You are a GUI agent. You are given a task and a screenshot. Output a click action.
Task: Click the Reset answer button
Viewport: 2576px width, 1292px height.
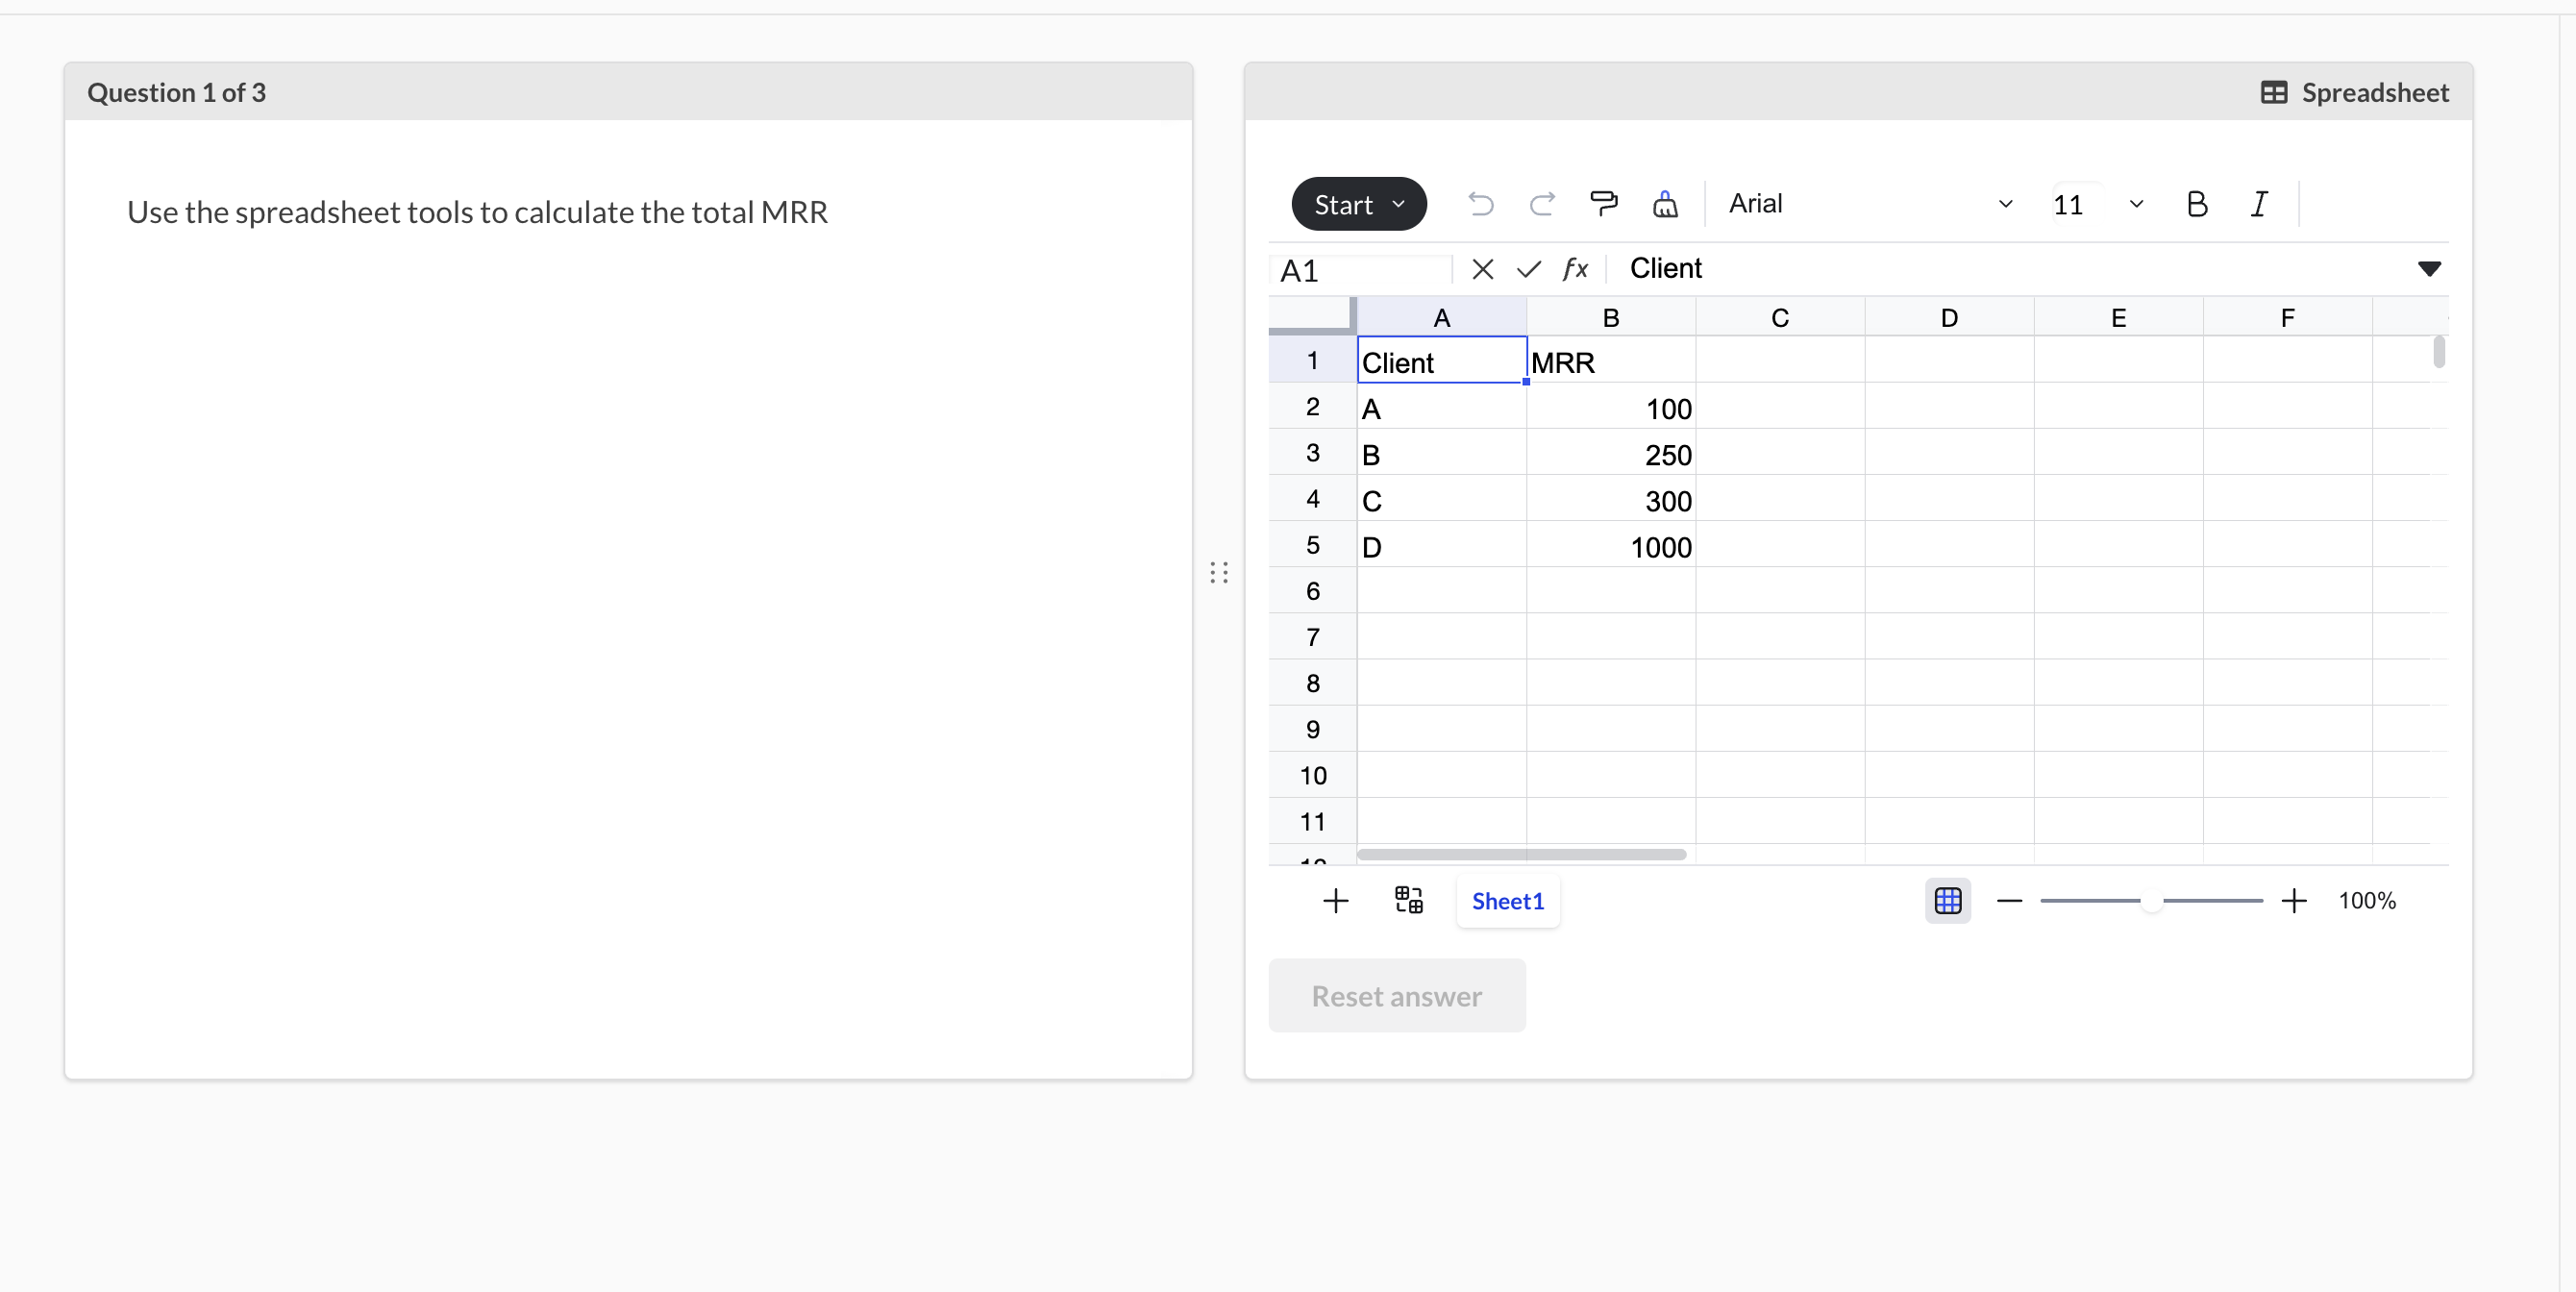click(x=1396, y=996)
